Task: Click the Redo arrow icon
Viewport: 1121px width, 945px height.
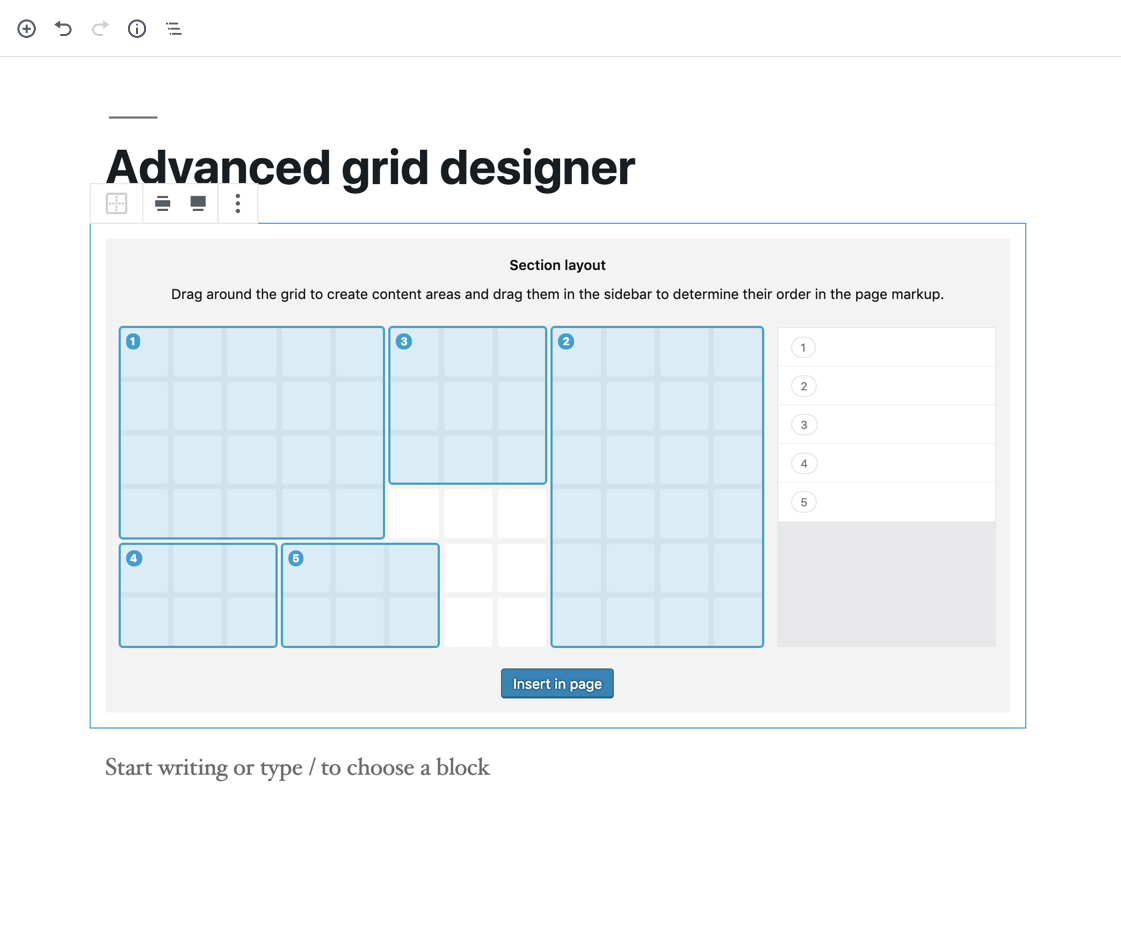Action: point(100,29)
